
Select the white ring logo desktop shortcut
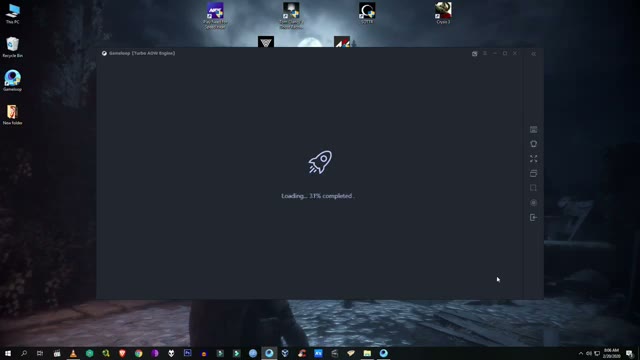point(367,13)
